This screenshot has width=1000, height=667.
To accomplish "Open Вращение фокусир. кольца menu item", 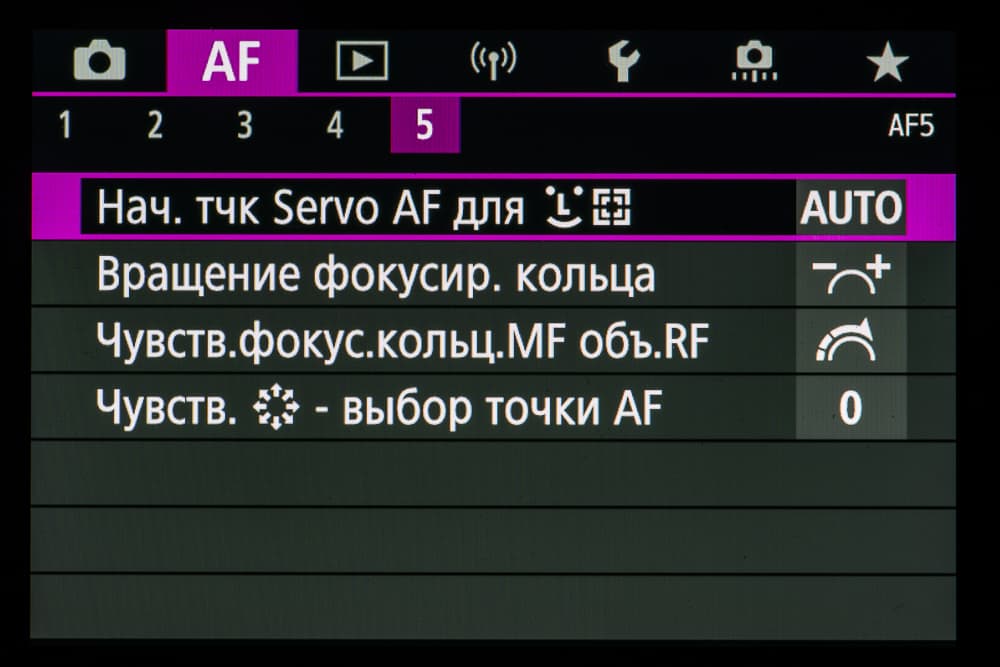I will pyautogui.click(x=376, y=275).
